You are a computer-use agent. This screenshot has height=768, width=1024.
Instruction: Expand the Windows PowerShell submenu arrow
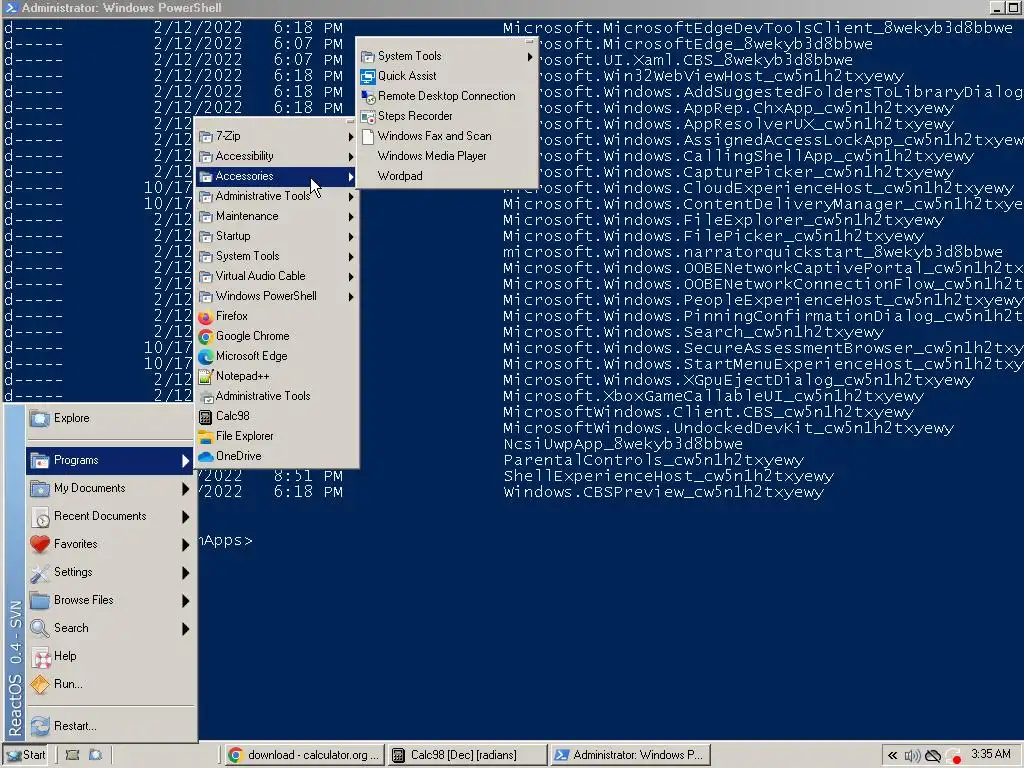point(351,296)
